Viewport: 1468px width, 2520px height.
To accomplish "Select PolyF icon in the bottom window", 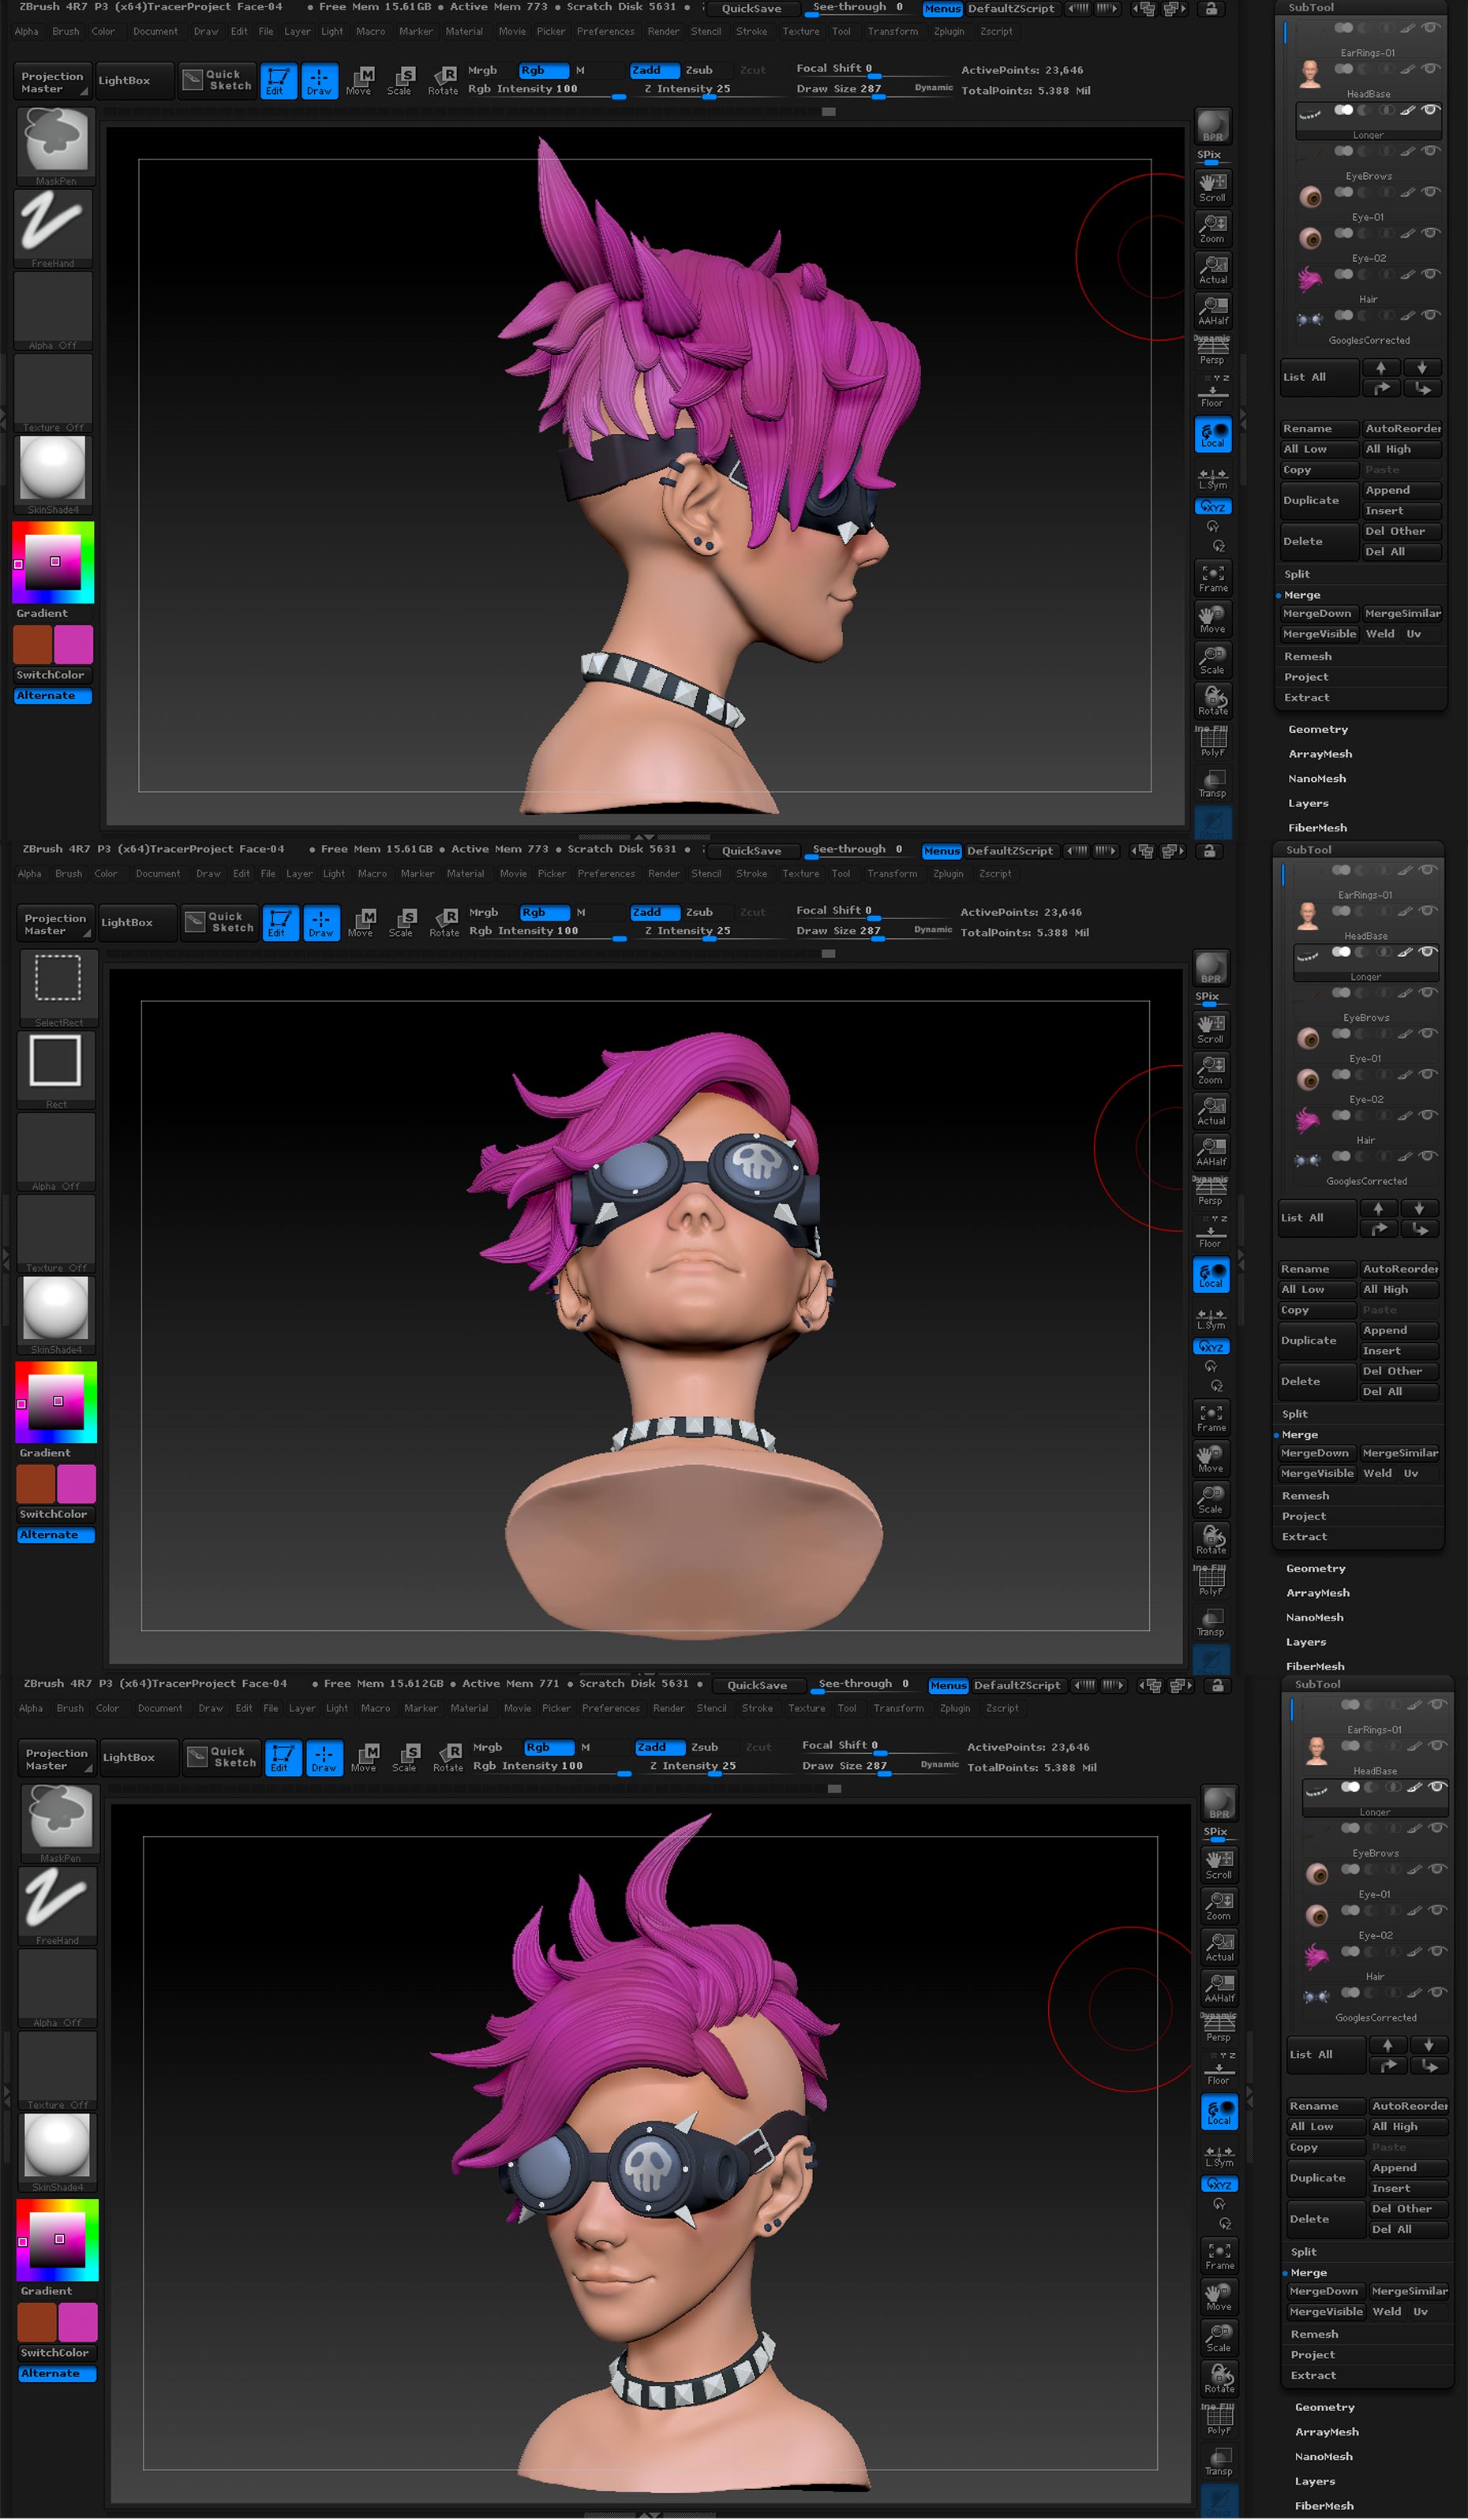I will tap(1218, 2417).
